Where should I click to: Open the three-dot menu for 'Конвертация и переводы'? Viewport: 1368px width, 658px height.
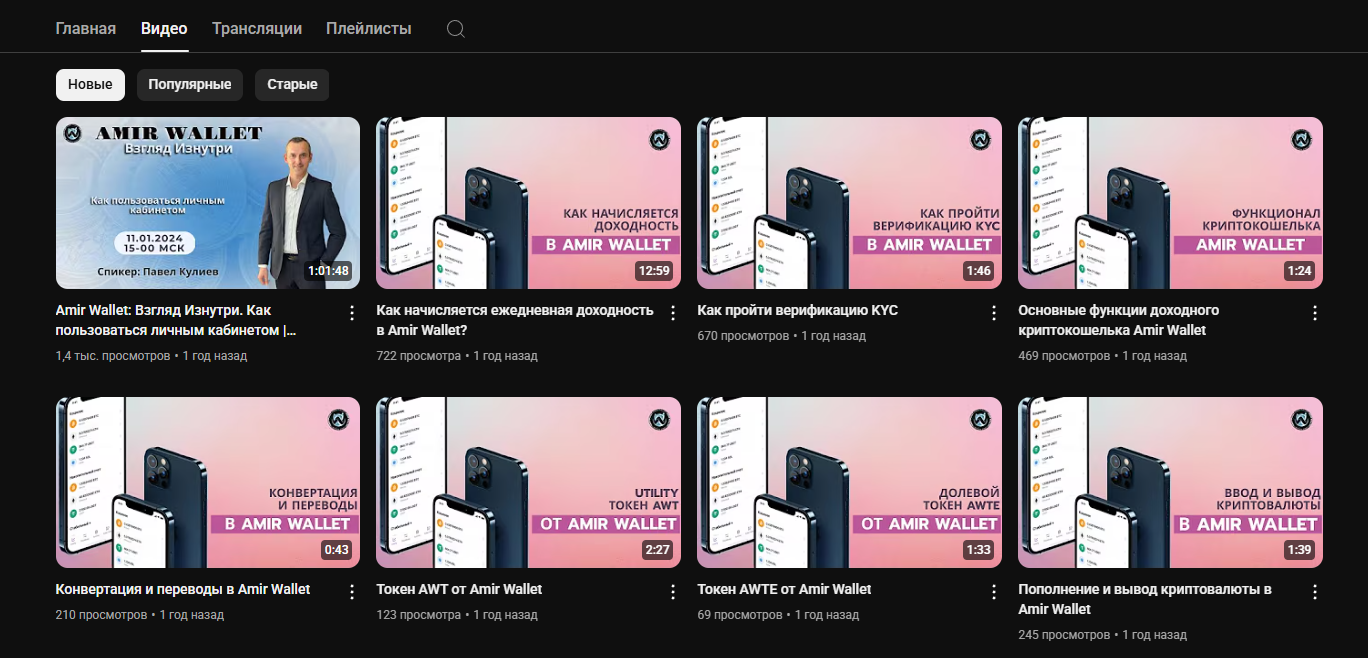click(351, 592)
